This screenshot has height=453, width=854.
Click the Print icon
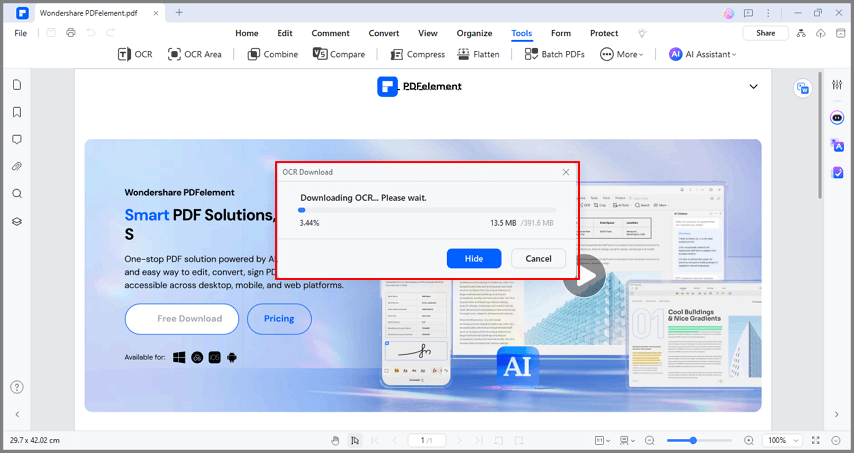tap(71, 33)
